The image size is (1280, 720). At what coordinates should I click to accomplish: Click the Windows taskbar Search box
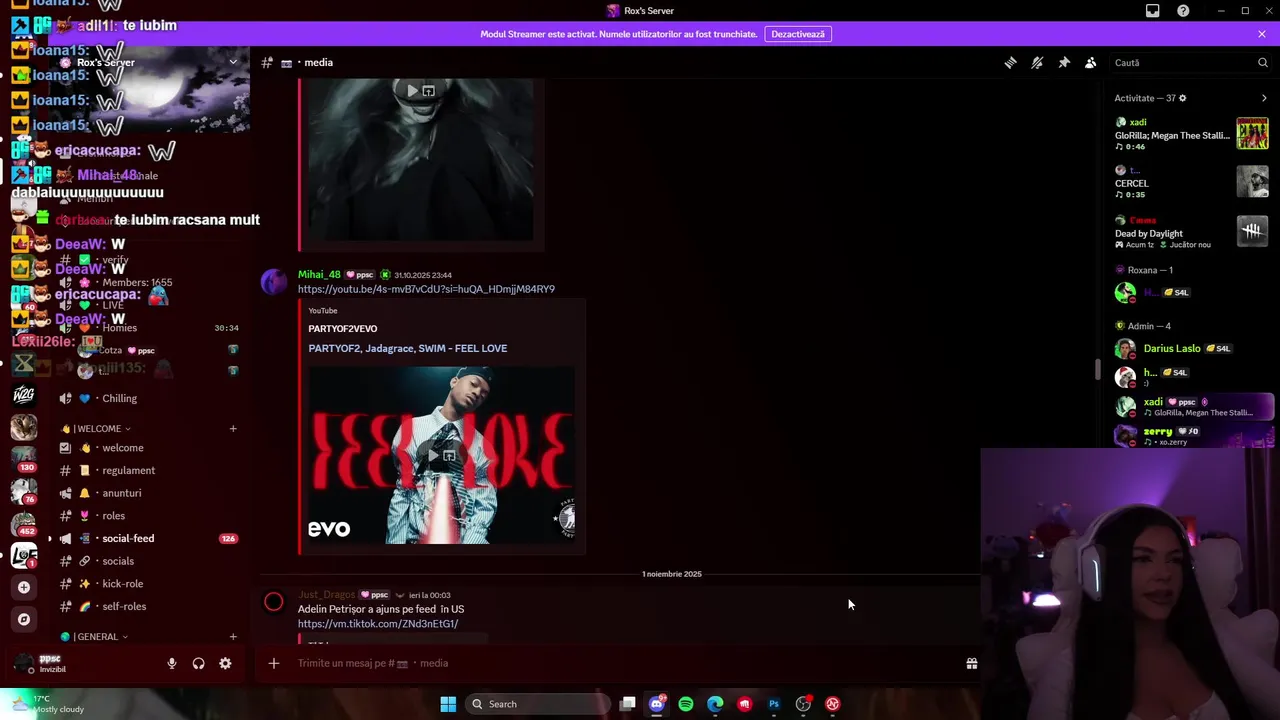tap(539, 704)
